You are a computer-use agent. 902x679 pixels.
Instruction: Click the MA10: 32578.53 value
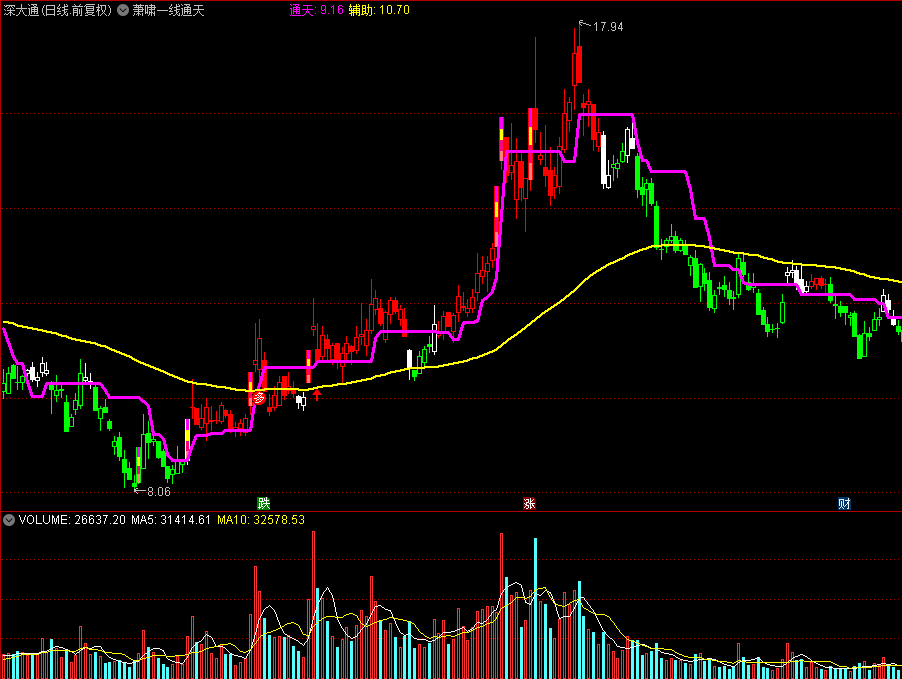click(261, 520)
